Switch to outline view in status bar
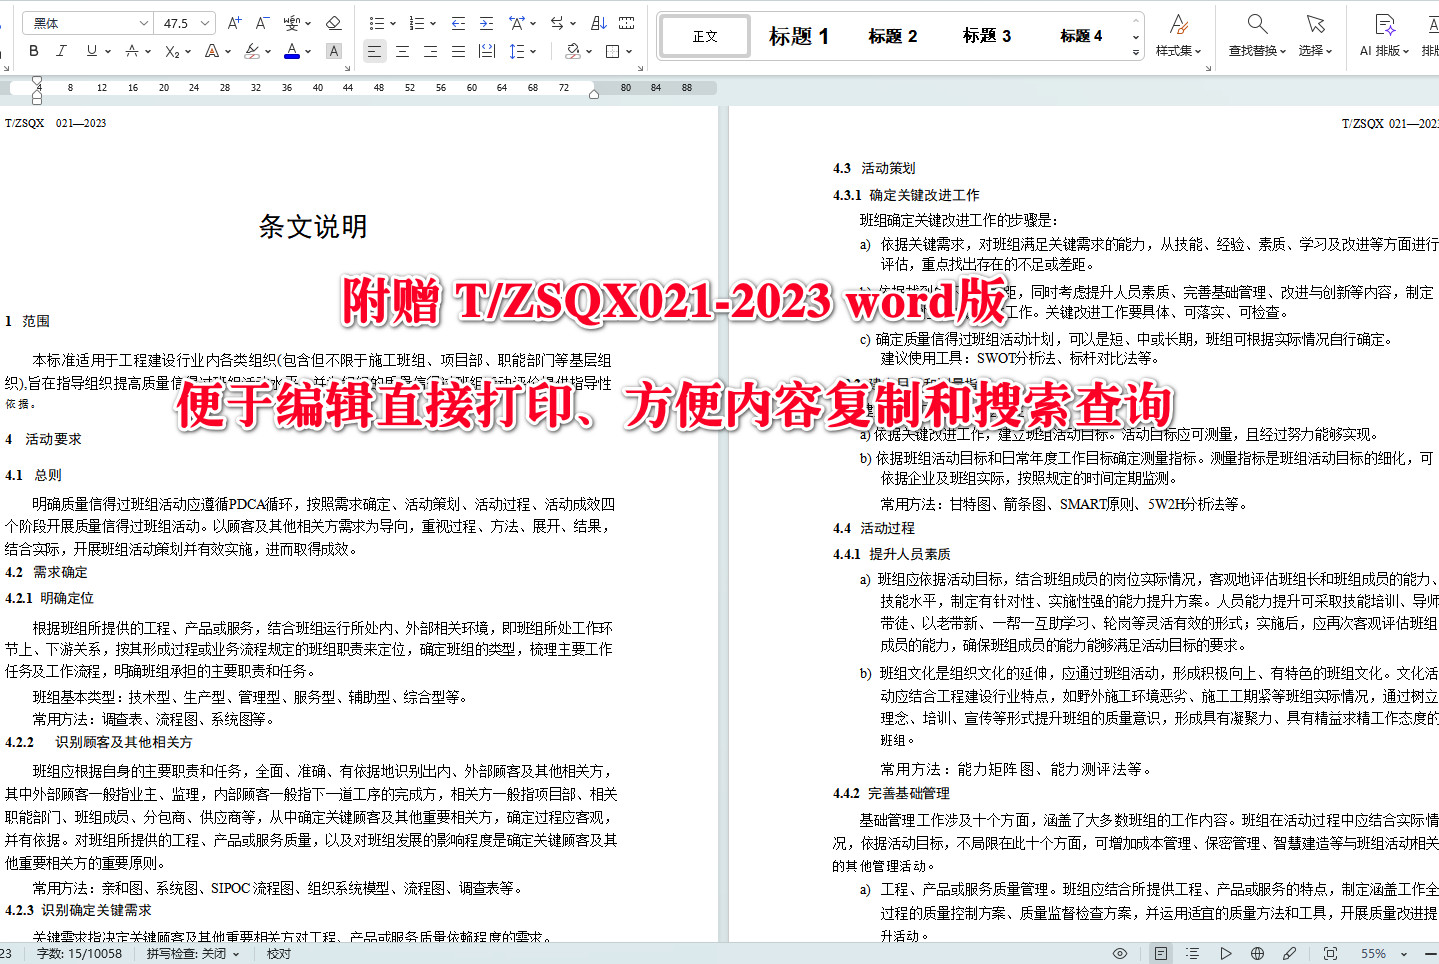Image resolution: width=1439 pixels, height=964 pixels. click(1192, 954)
